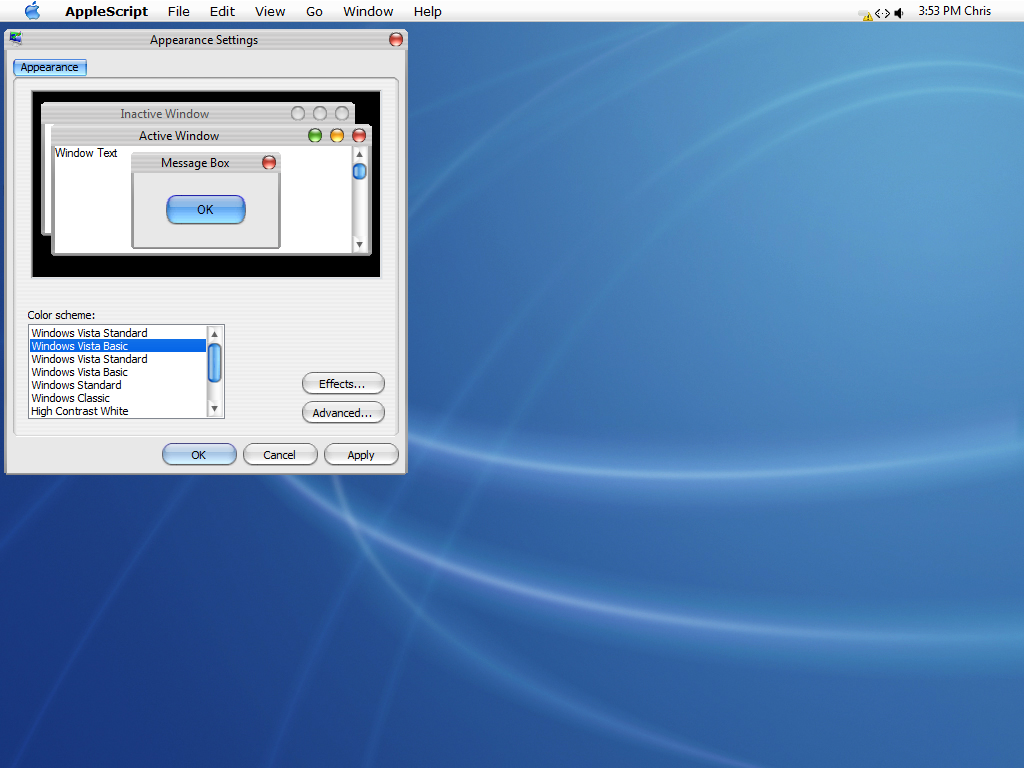Click the yellow warning tray icon
This screenshot has width=1024, height=768.
coord(866,15)
